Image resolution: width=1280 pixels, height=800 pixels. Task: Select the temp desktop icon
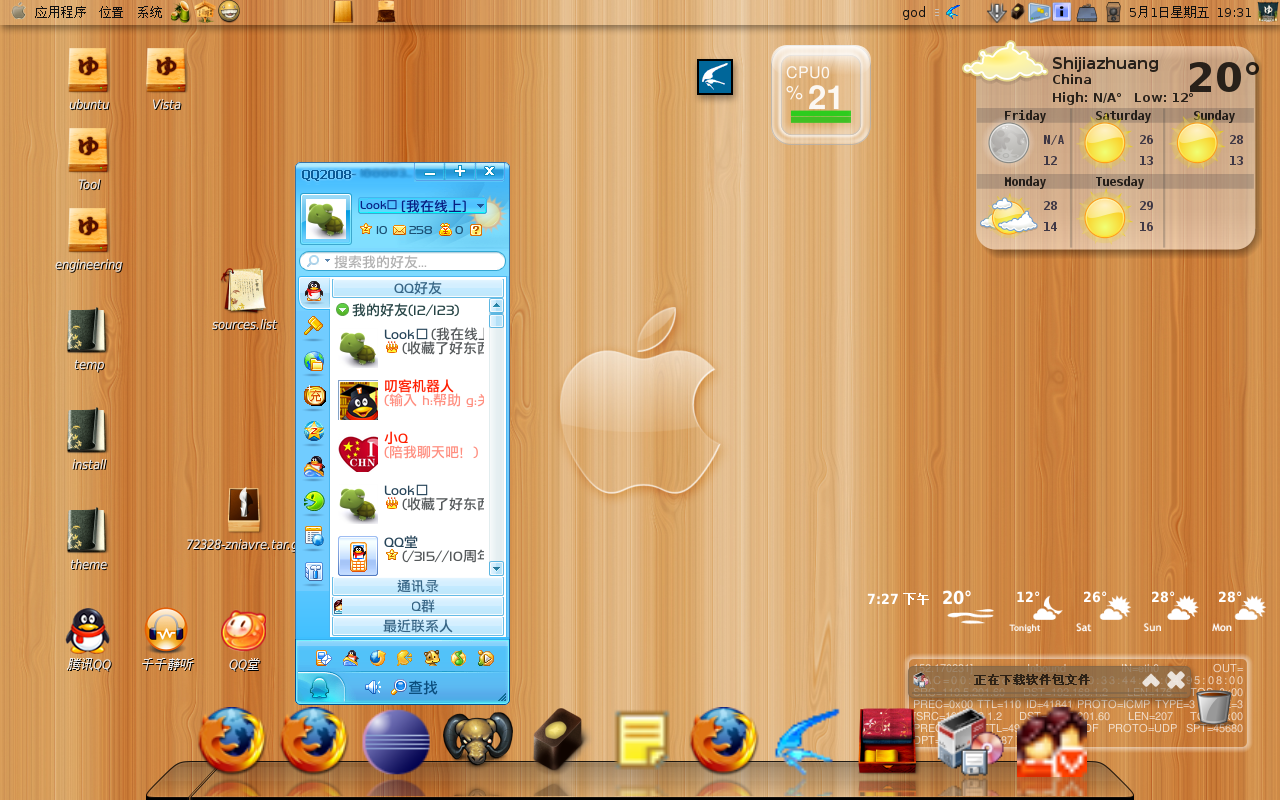click(x=88, y=331)
